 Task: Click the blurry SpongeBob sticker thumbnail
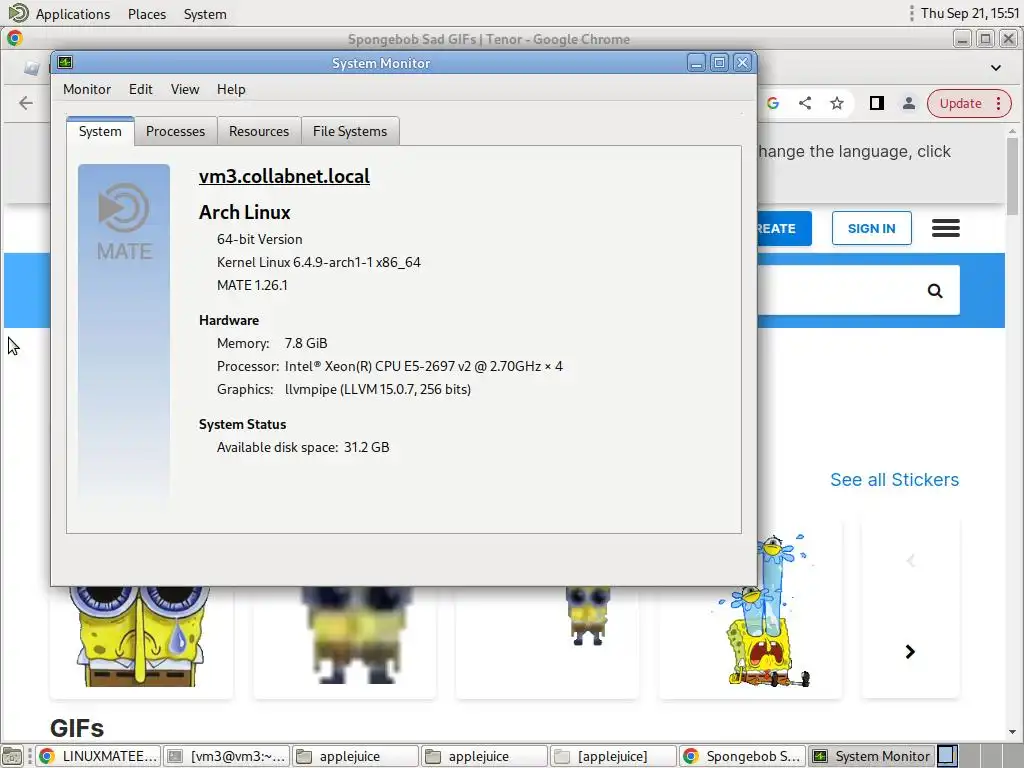(344, 642)
